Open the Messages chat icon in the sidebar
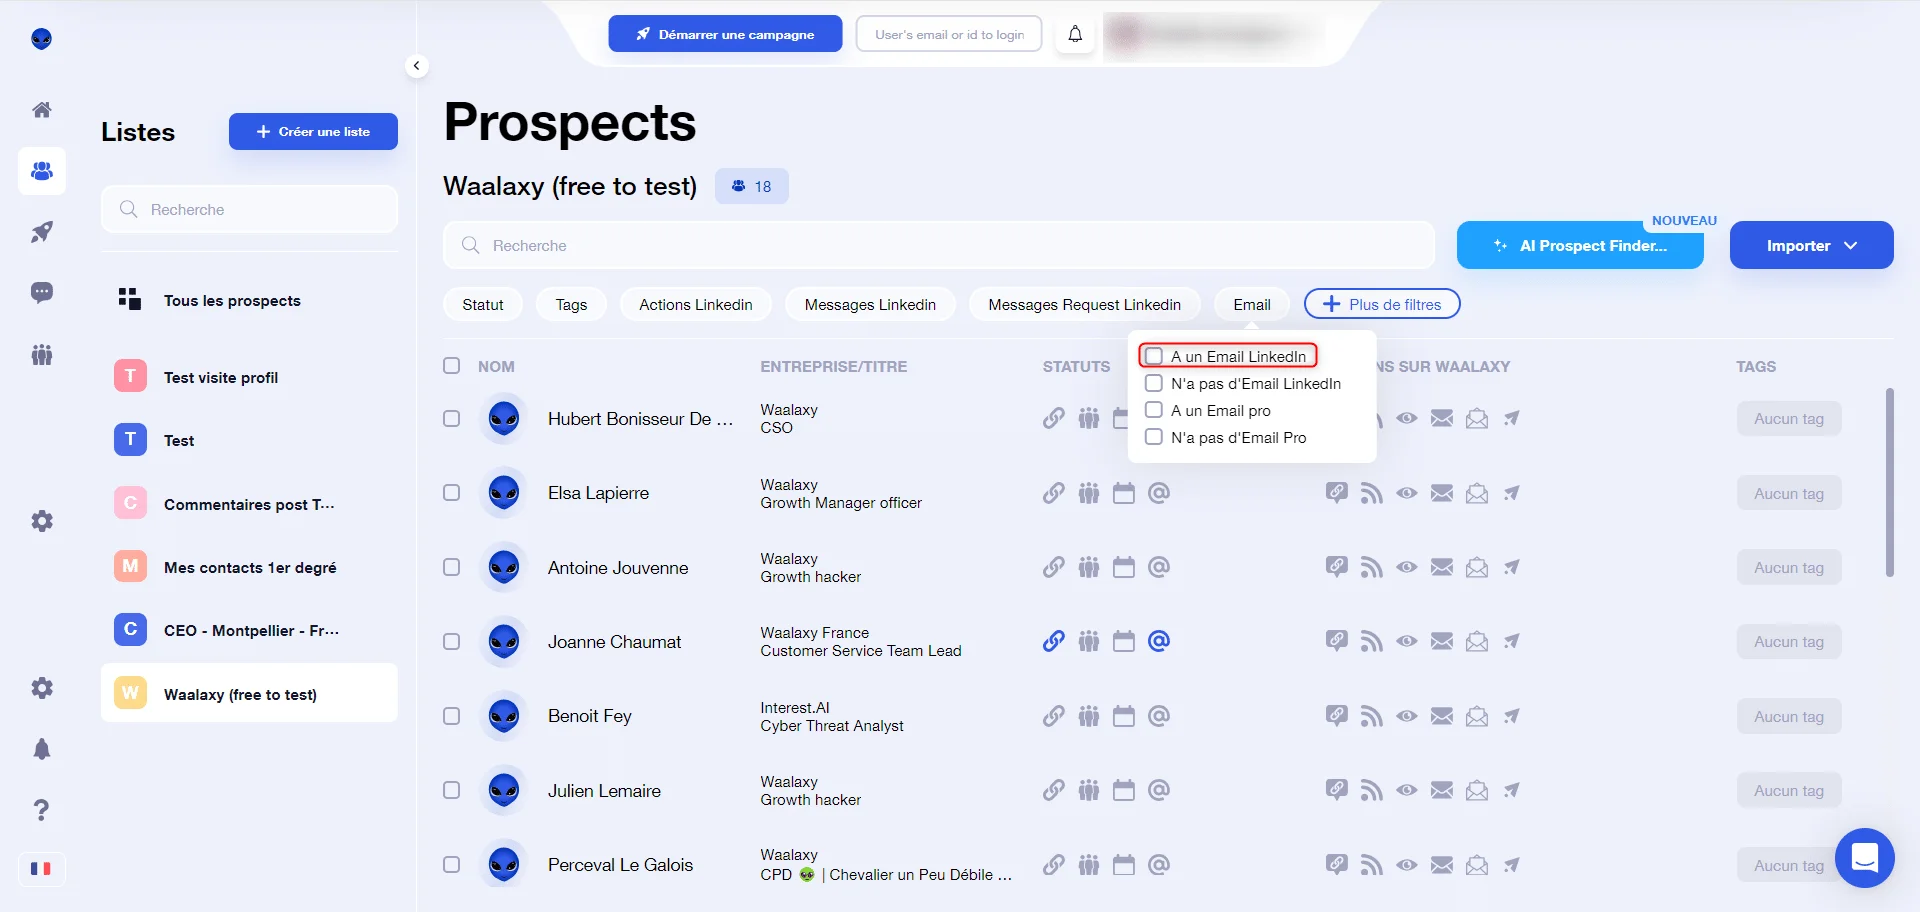This screenshot has height=912, width=1920. click(x=42, y=293)
